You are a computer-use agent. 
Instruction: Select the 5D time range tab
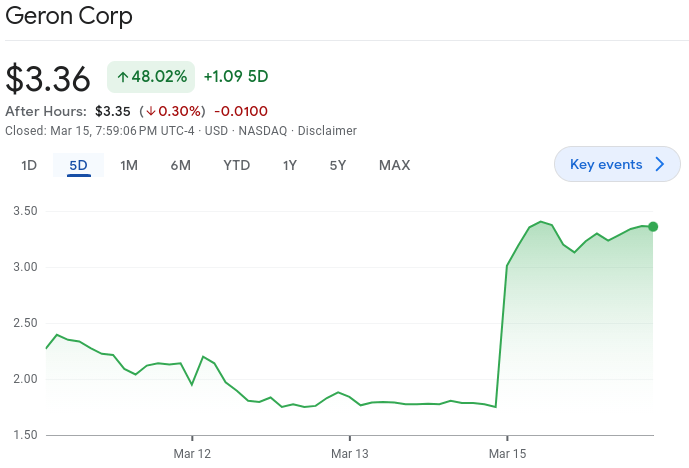pyautogui.click(x=79, y=165)
